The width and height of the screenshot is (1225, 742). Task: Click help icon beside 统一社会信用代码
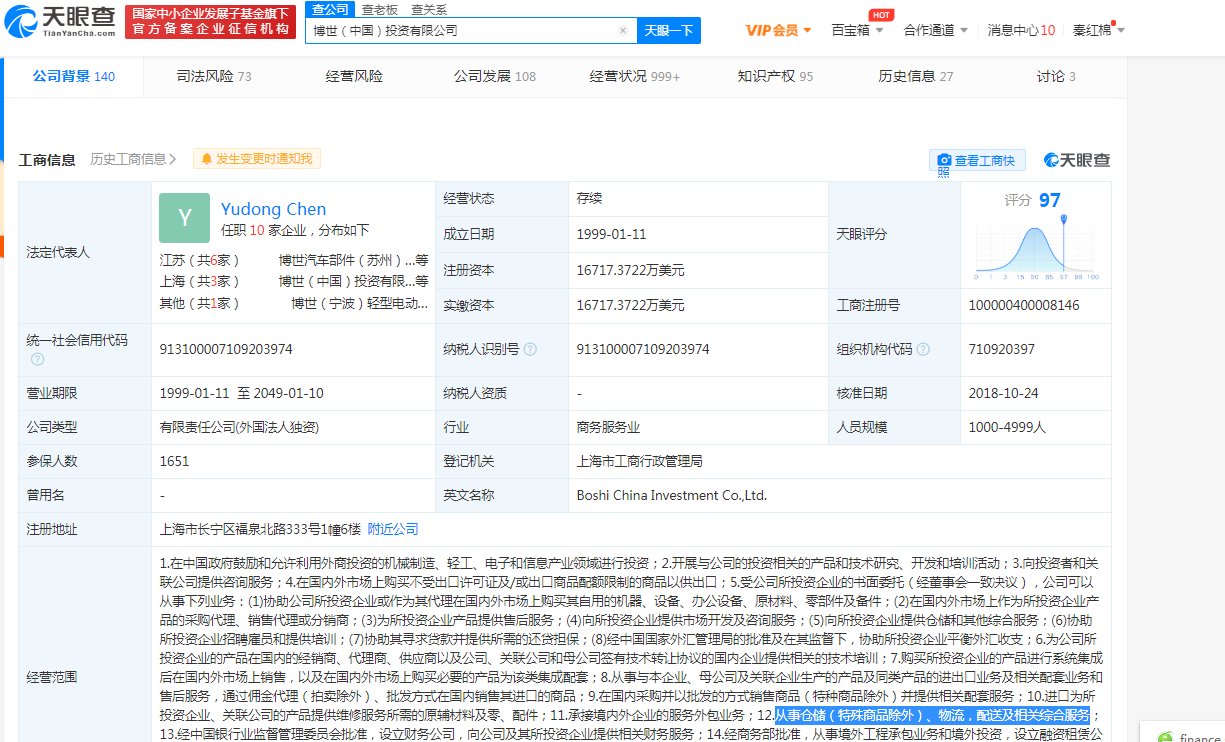click(37, 359)
